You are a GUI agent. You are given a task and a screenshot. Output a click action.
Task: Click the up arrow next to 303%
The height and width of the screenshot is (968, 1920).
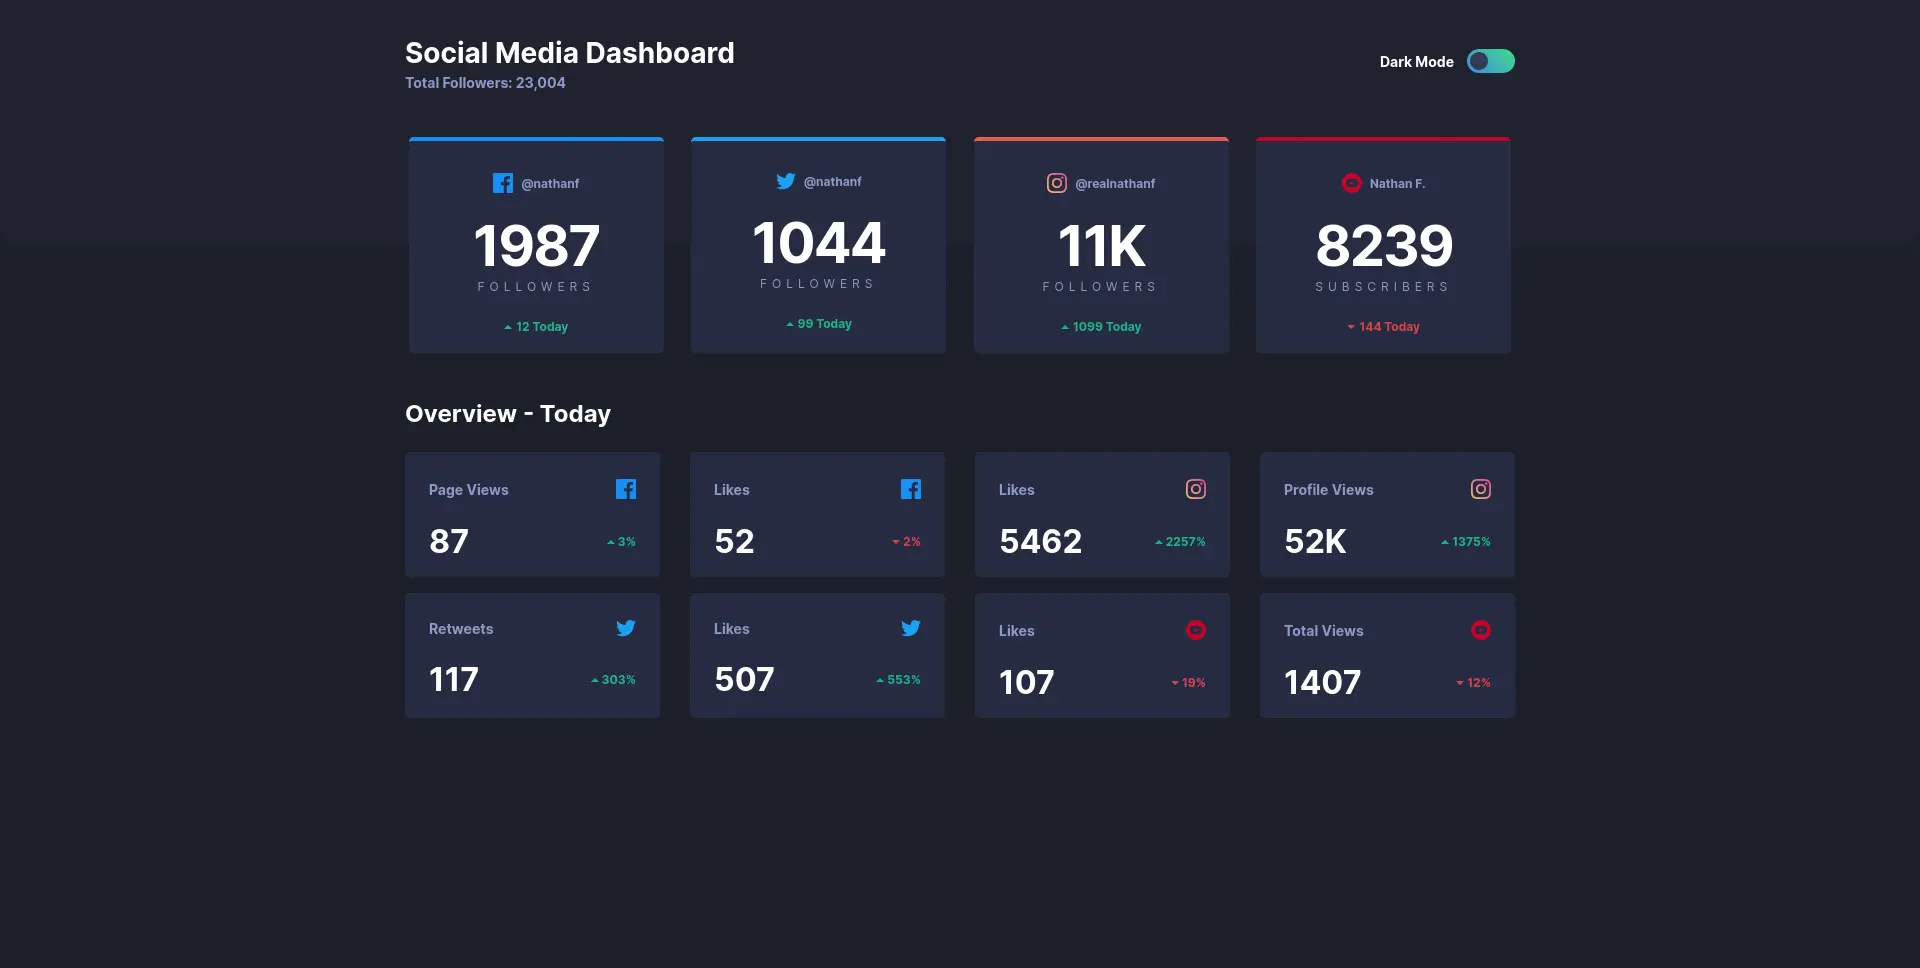(594, 679)
